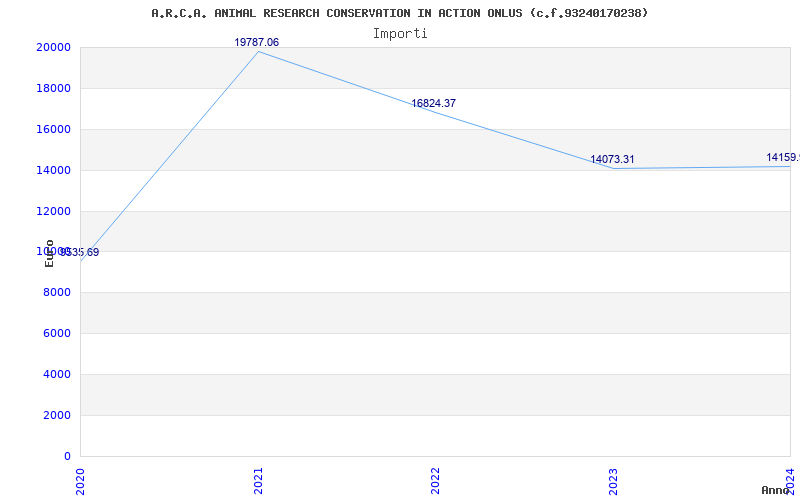Click the 12000 y-axis value
This screenshot has height=500, width=800.
53,211
